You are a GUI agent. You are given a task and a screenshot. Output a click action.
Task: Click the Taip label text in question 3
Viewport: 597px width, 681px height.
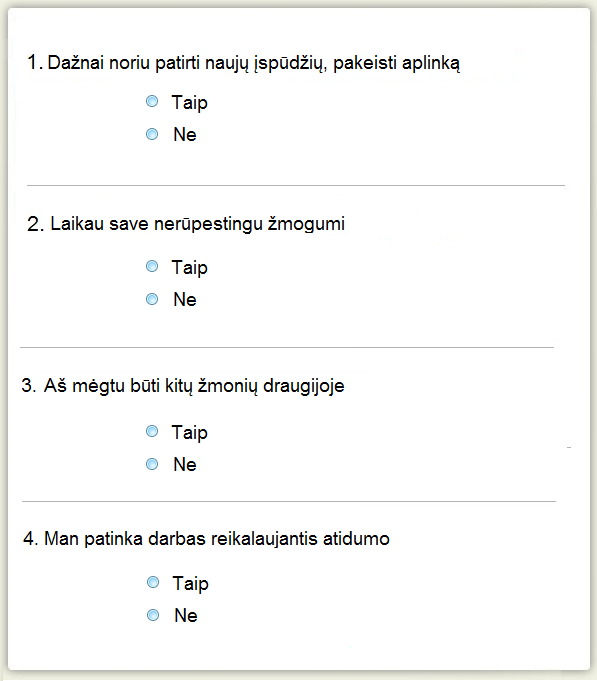[x=190, y=433]
